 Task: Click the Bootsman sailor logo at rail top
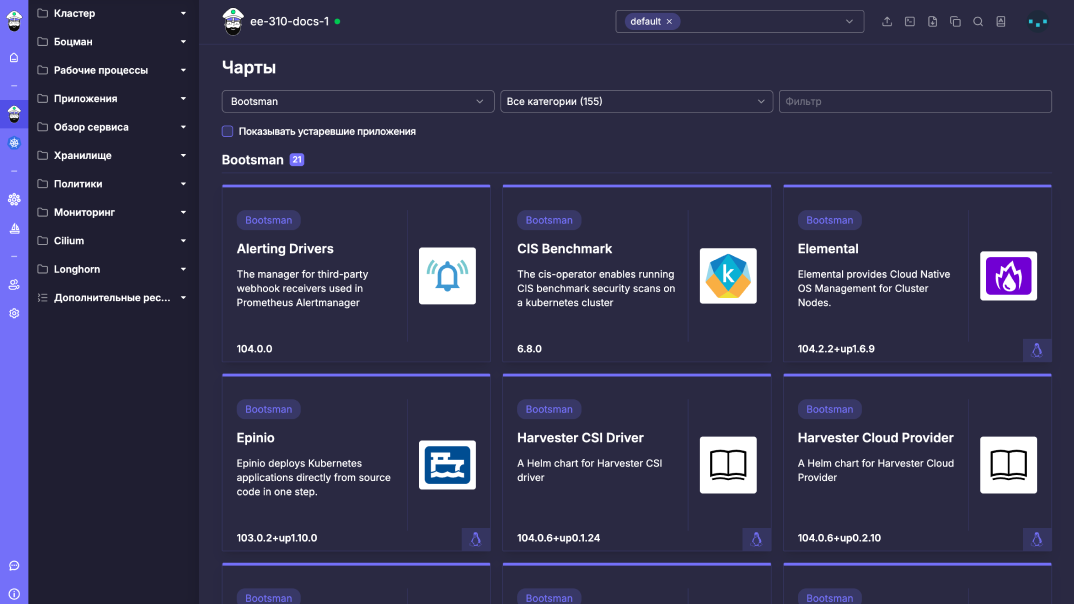14,21
